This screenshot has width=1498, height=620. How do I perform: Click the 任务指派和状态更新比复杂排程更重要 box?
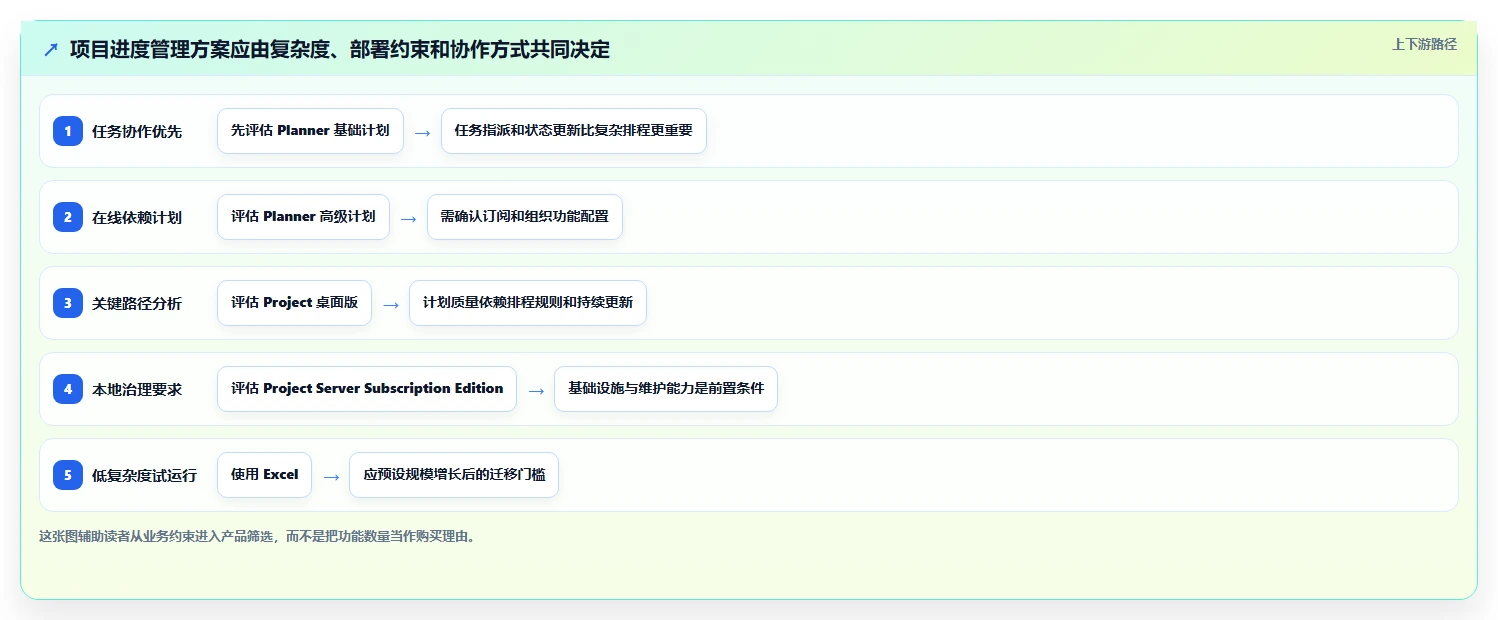574,131
